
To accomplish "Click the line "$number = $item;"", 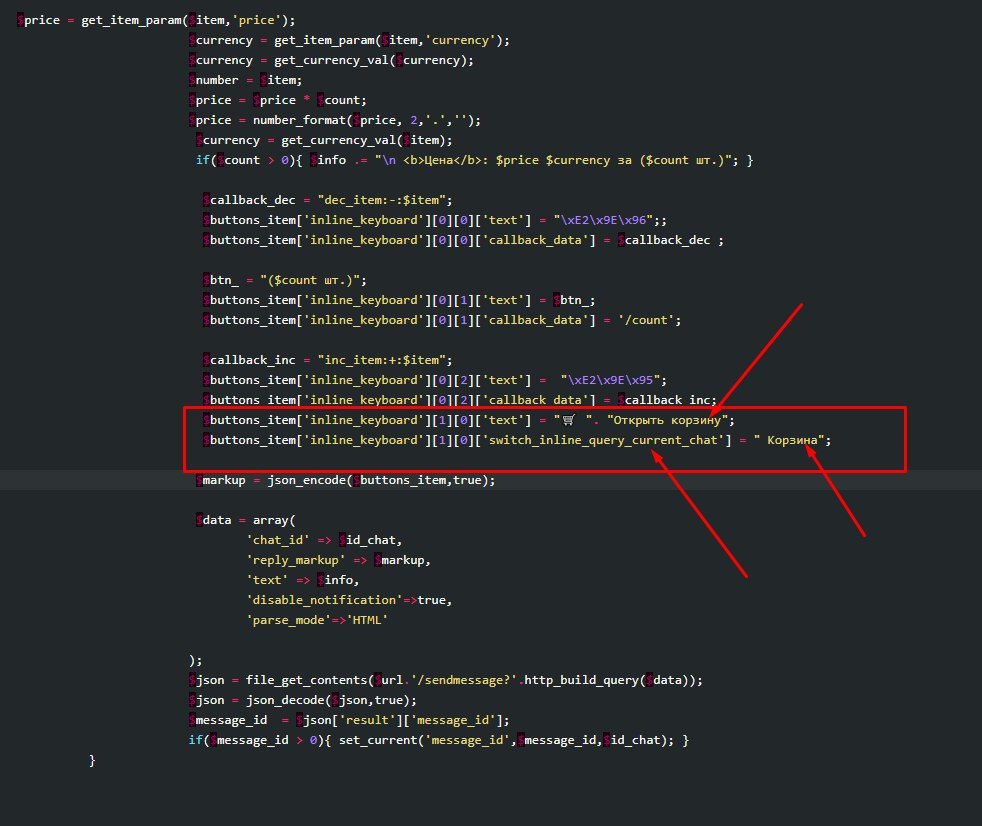I will coord(245,80).
